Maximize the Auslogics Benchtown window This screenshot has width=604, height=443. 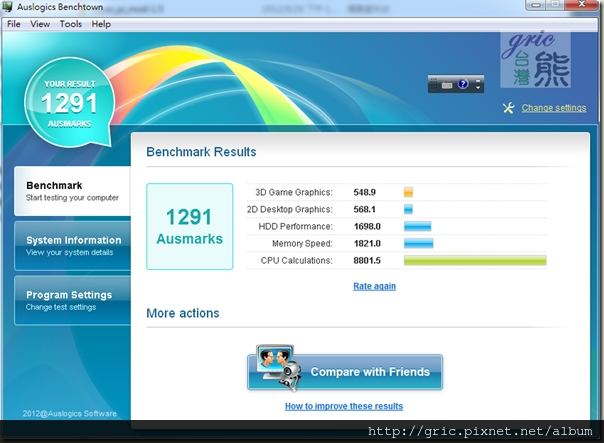[x=555, y=5]
